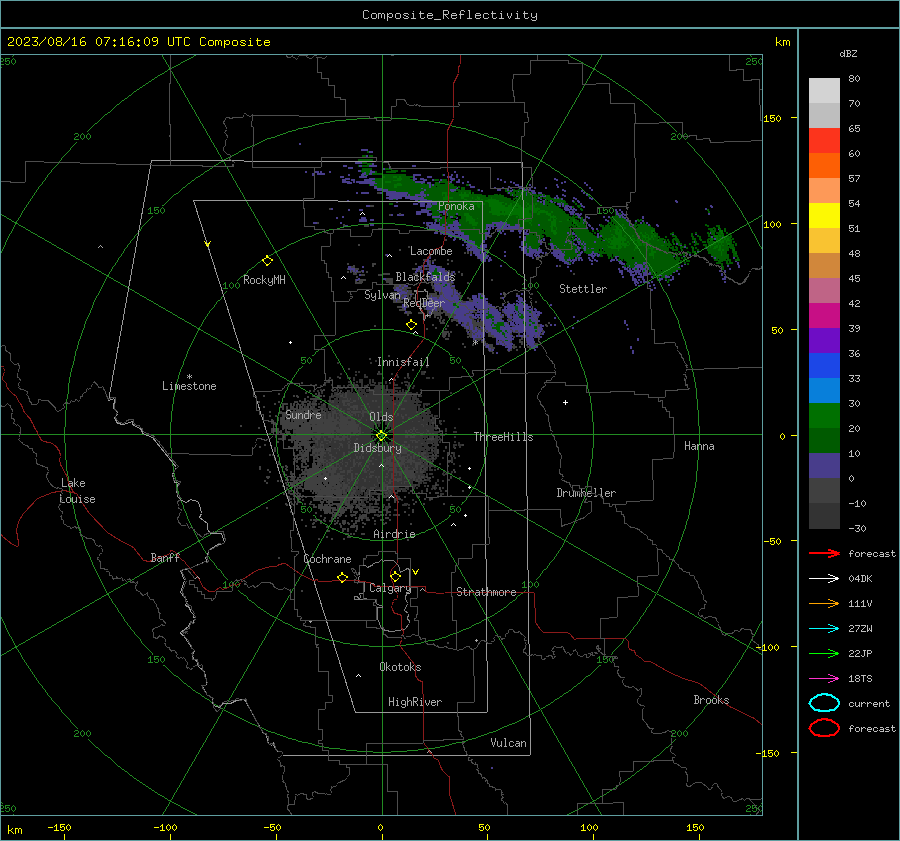Click the Olds town label
Viewport: 900px width, 841px height.
[381, 417]
